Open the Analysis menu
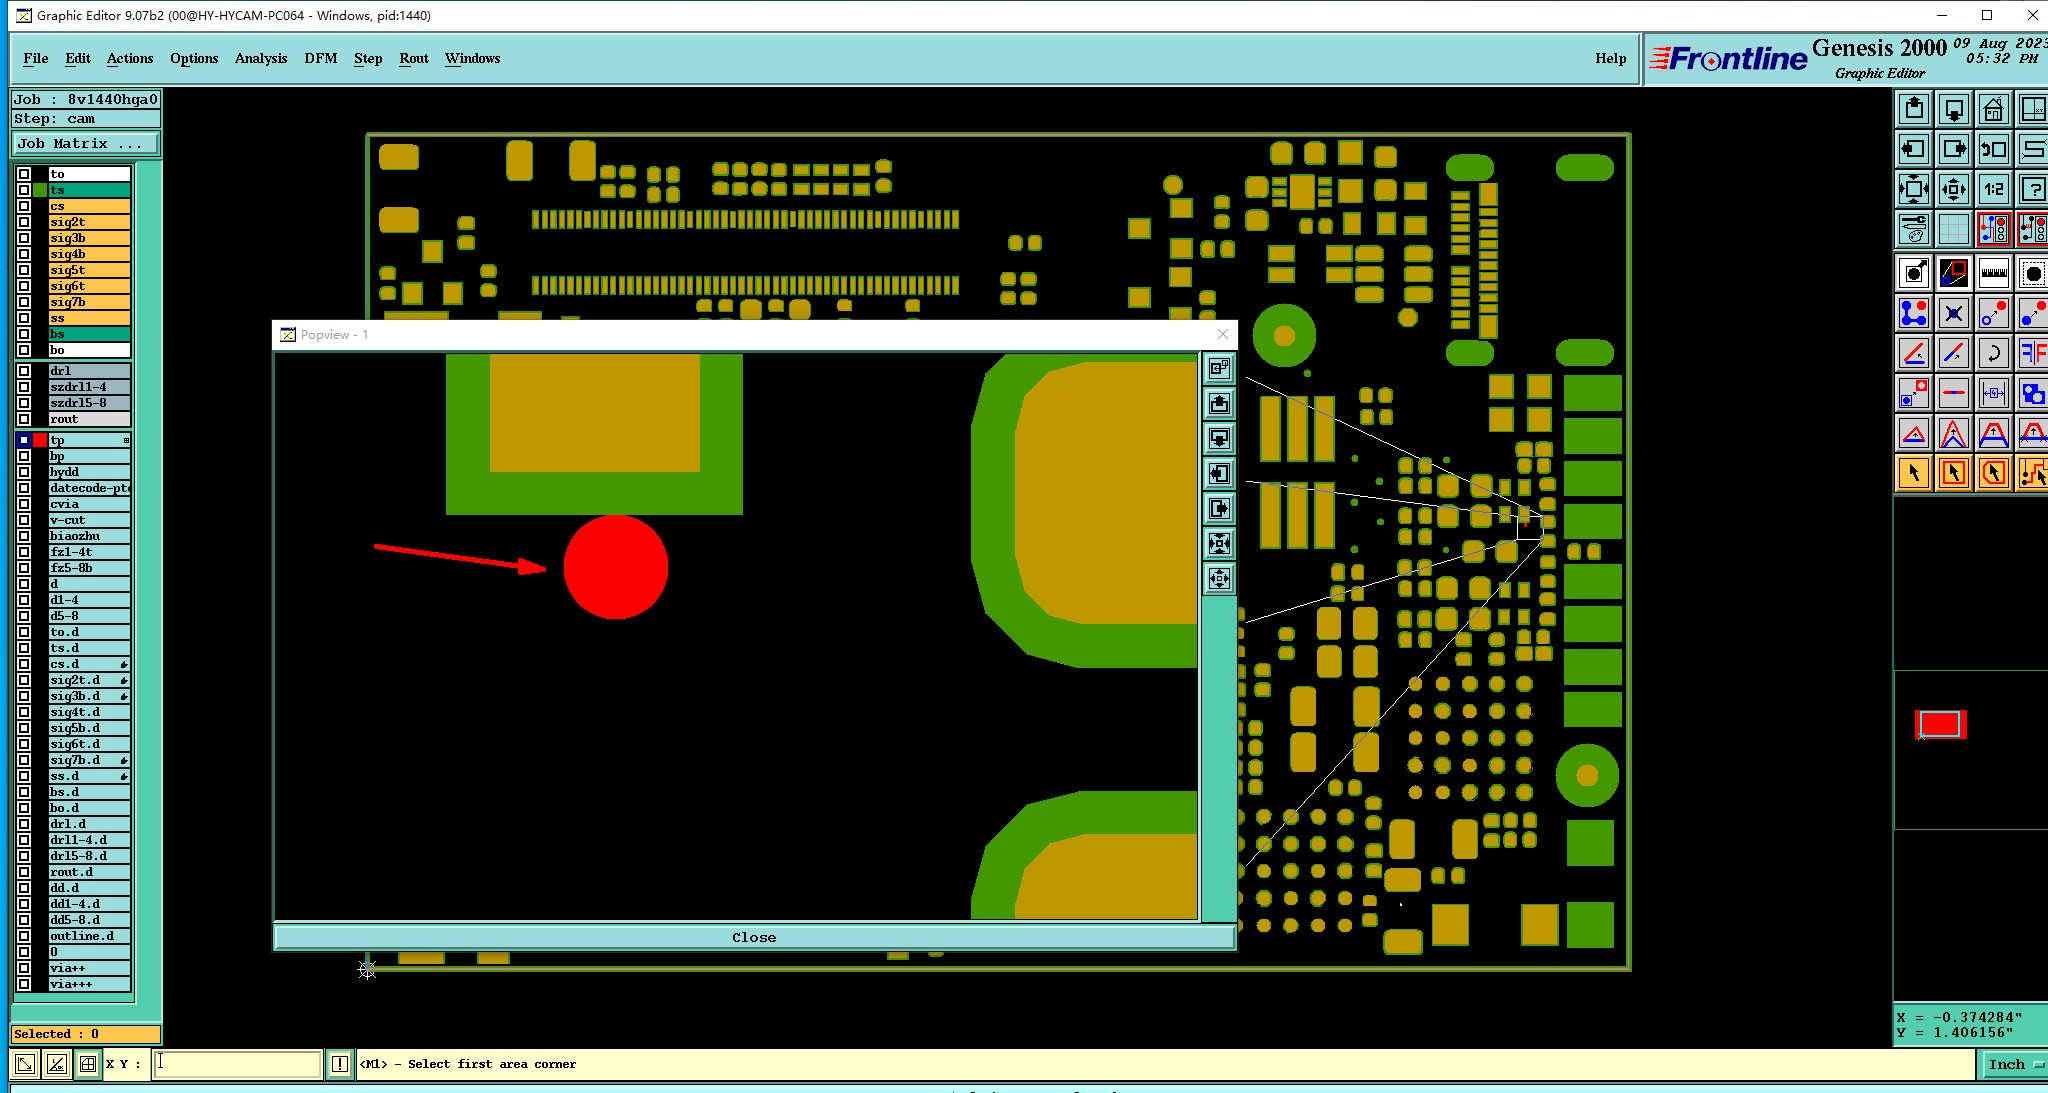Image resolution: width=2048 pixels, height=1093 pixels. (x=260, y=58)
